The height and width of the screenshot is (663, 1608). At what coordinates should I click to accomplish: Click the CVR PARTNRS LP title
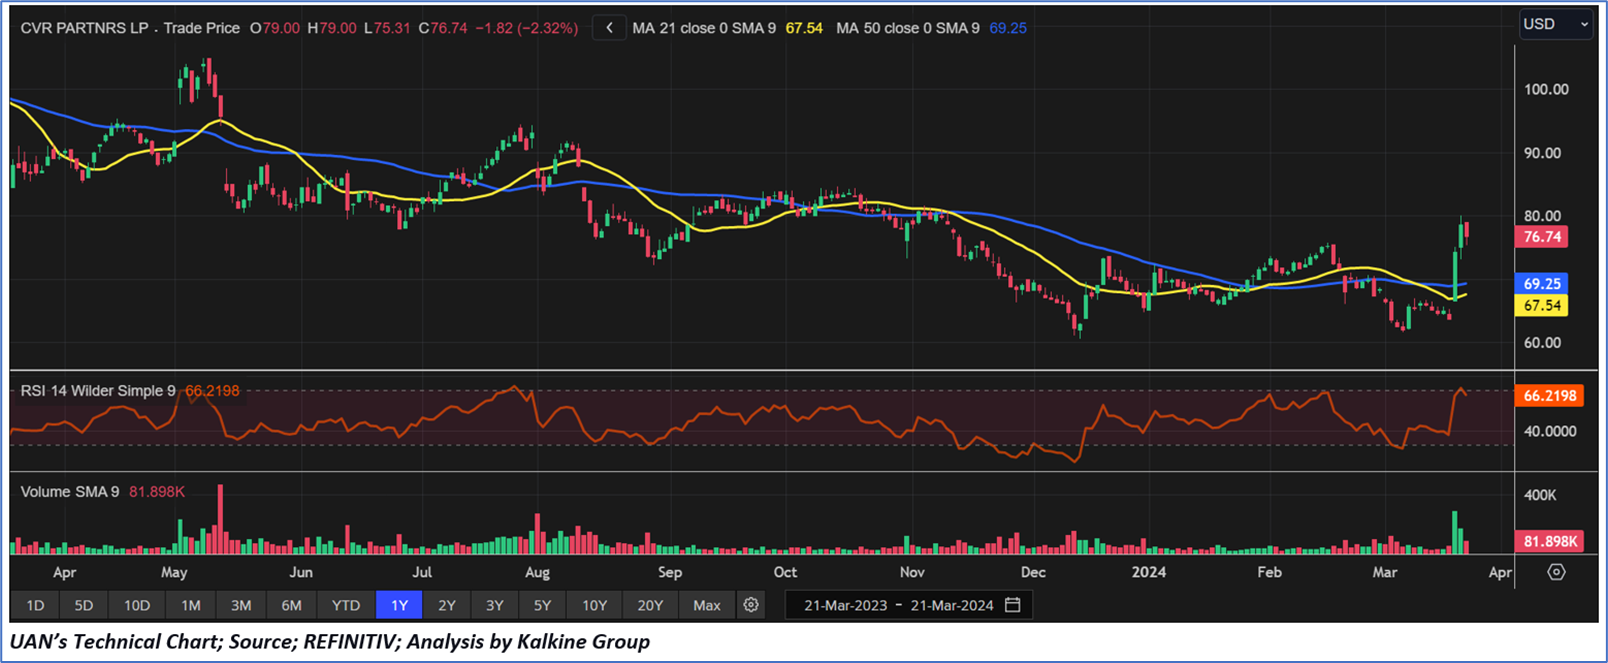click(84, 28)
